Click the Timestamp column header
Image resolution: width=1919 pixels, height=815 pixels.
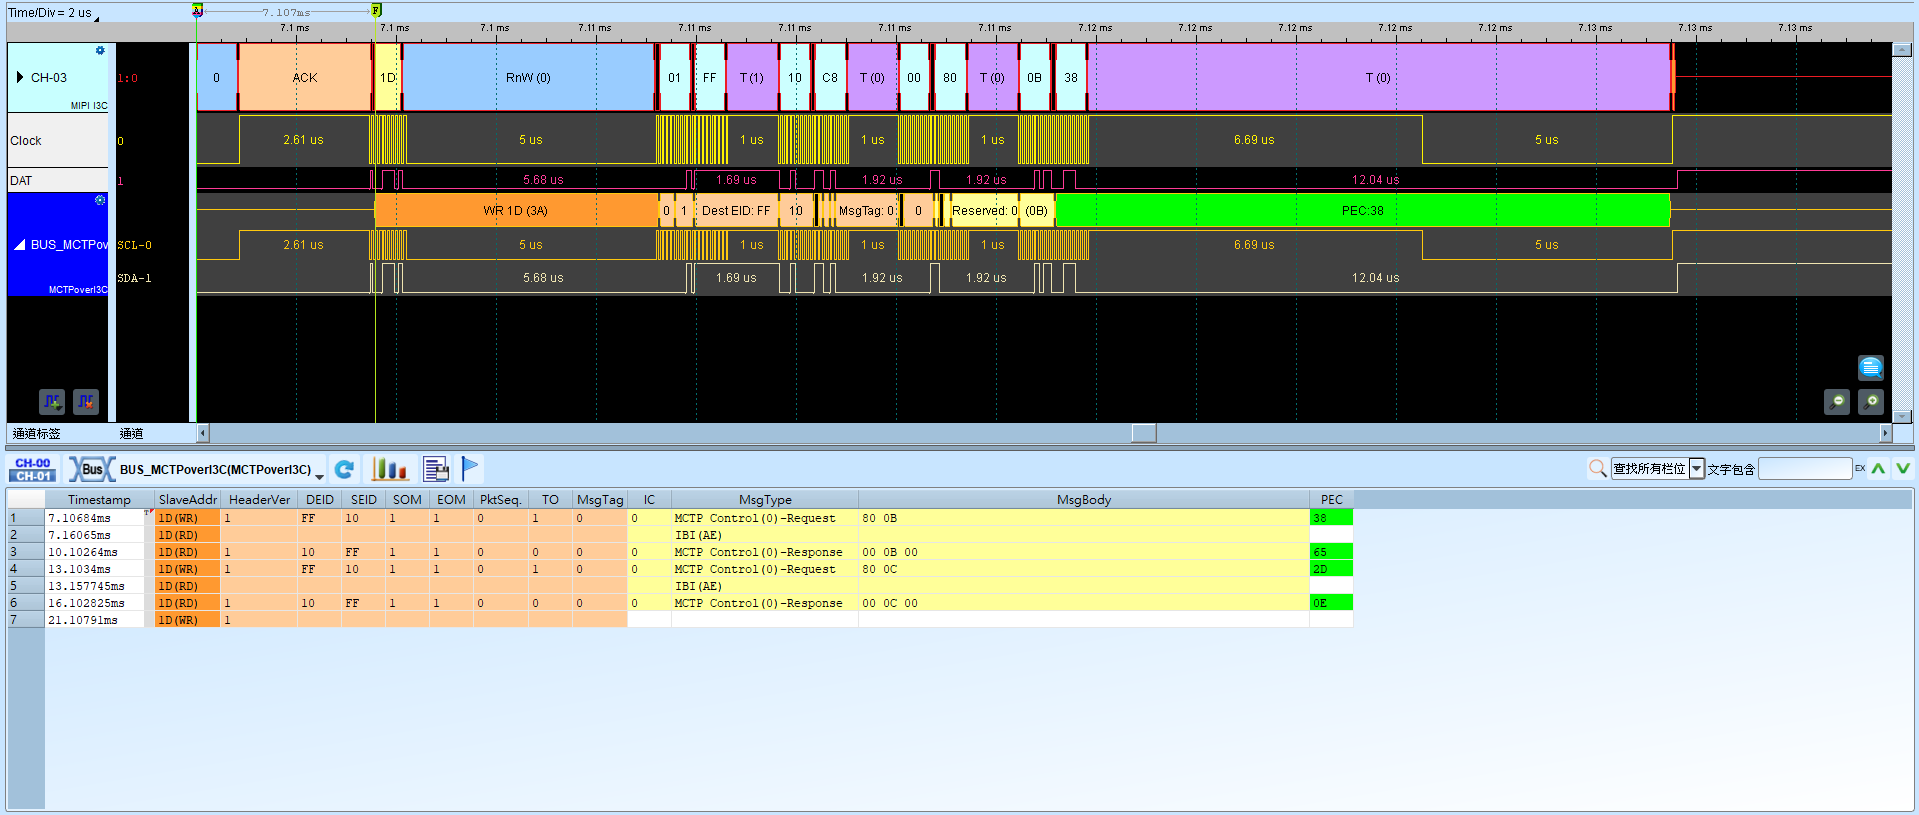tap(99, 499)
